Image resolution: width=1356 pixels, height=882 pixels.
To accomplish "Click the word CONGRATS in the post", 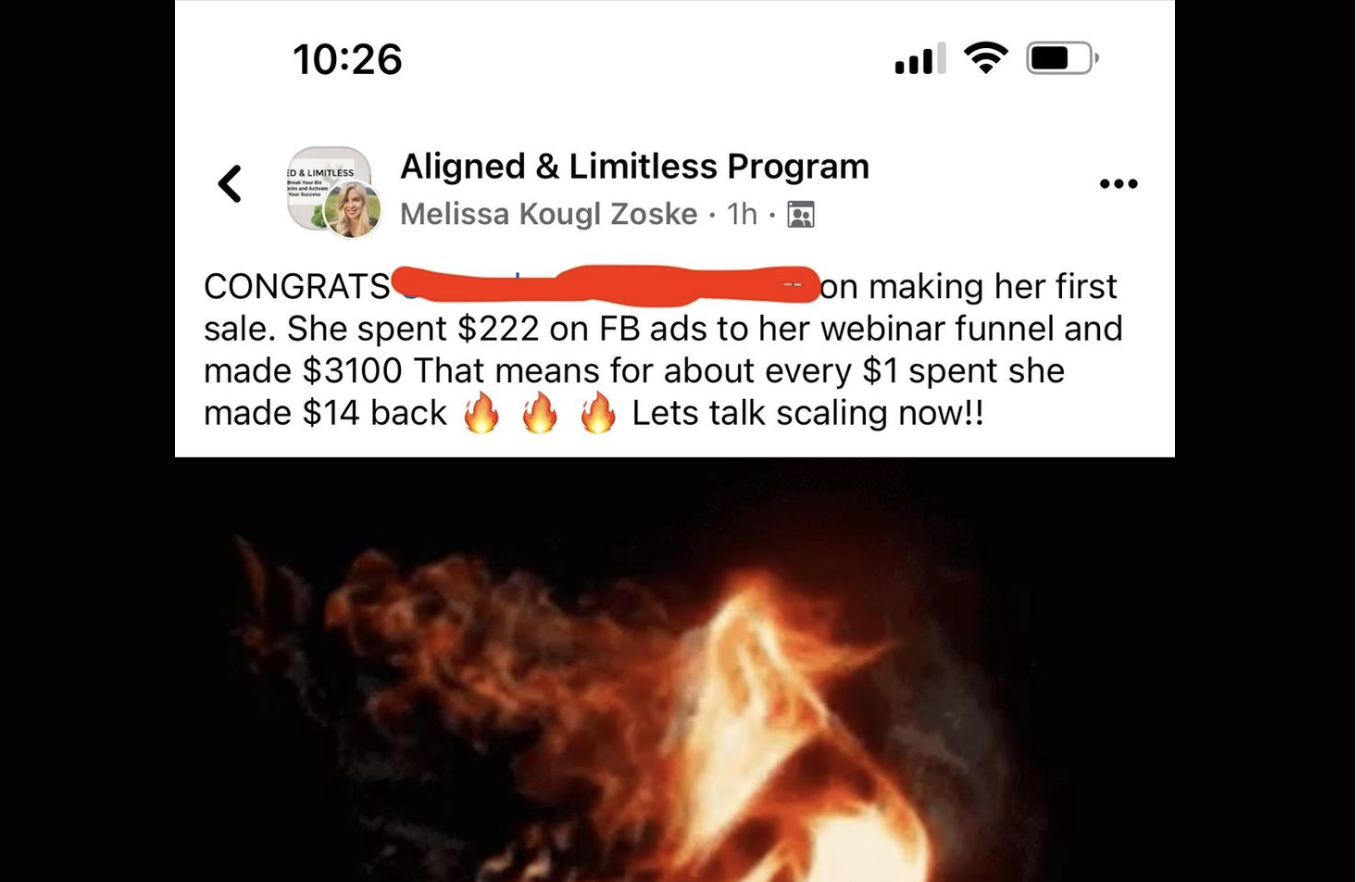I will point(296,287).
